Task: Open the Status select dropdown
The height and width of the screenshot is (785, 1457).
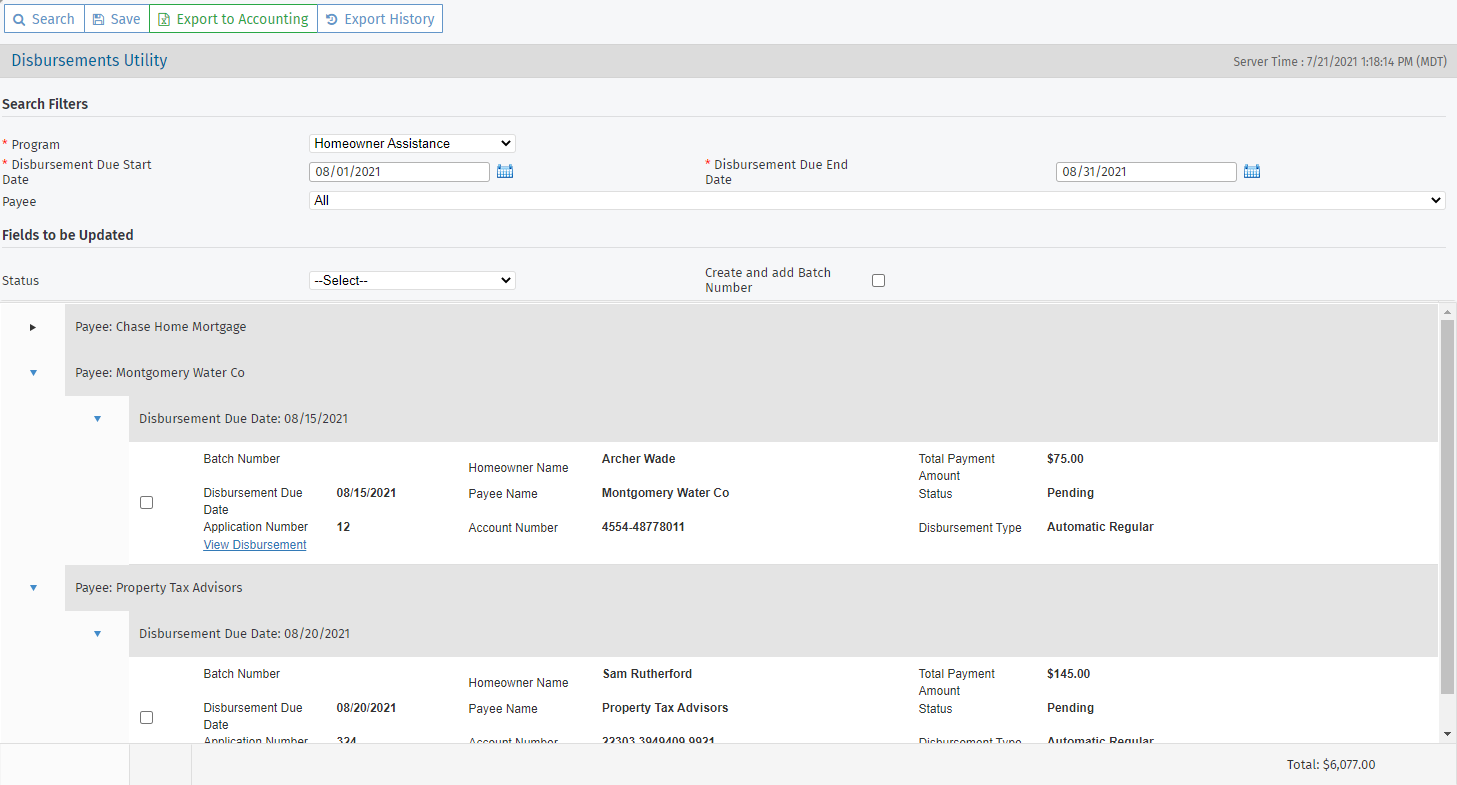Action: tap(412, 281)
